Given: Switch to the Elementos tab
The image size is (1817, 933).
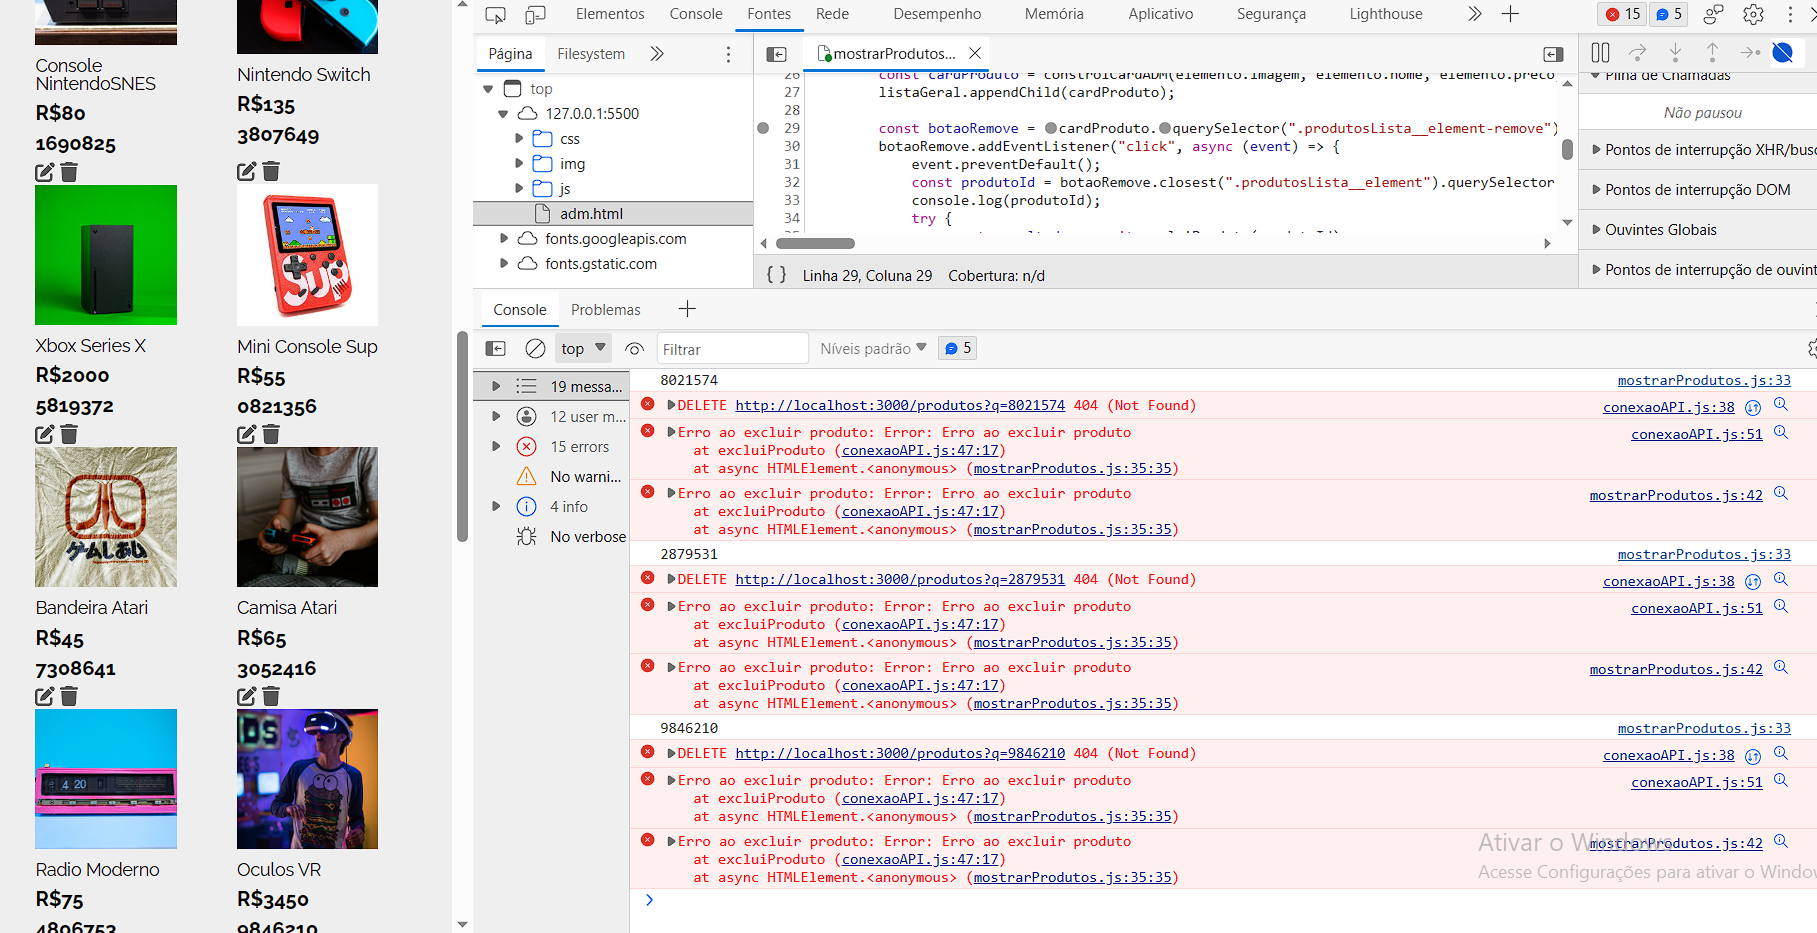Looking at the screenshot, I should [x=610, y=14].
